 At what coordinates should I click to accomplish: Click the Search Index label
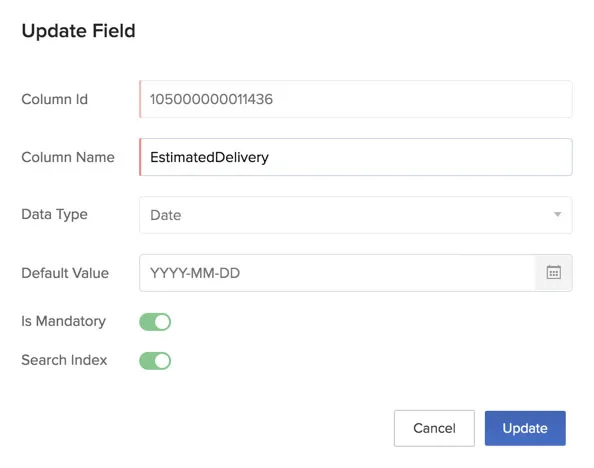pos(64,360)
